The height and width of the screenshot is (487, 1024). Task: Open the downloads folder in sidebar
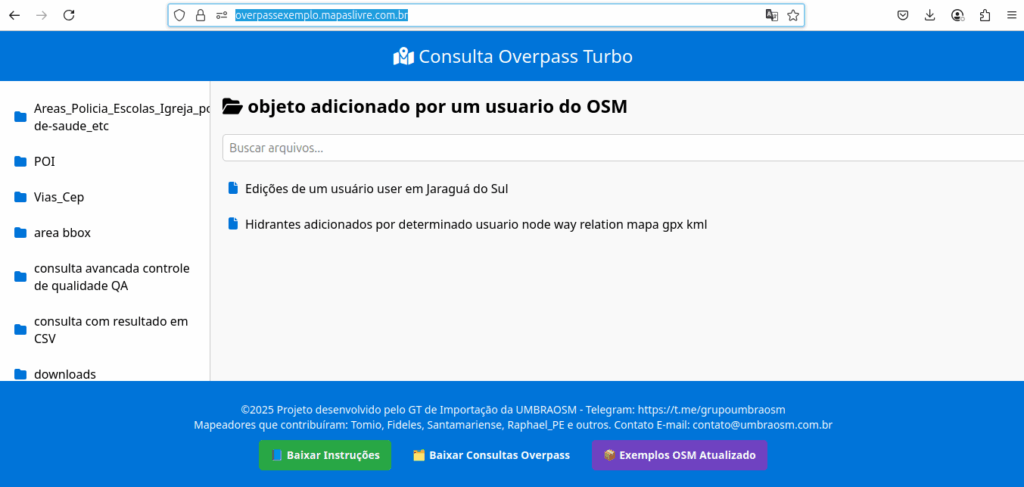65,375
